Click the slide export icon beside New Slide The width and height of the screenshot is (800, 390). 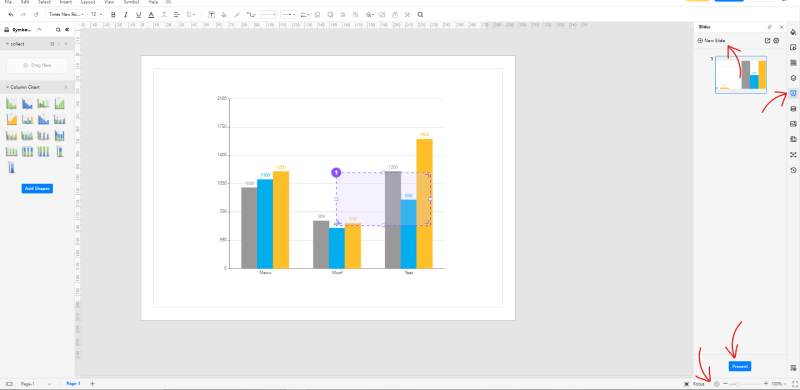pyautogui.click(x=767, y=40)
